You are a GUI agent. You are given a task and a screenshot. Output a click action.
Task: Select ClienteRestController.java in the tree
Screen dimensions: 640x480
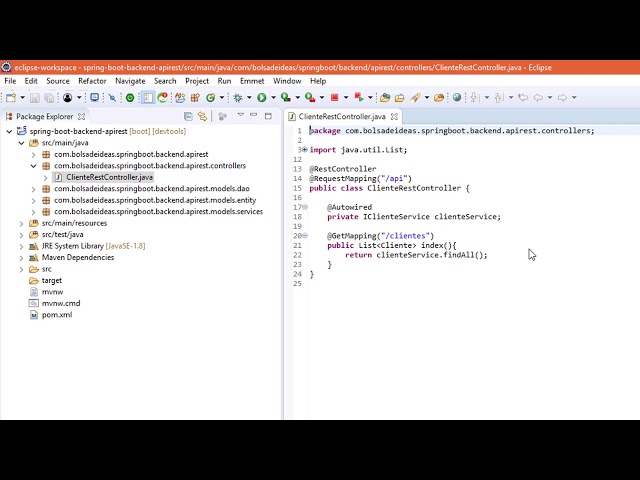point(109,178)
